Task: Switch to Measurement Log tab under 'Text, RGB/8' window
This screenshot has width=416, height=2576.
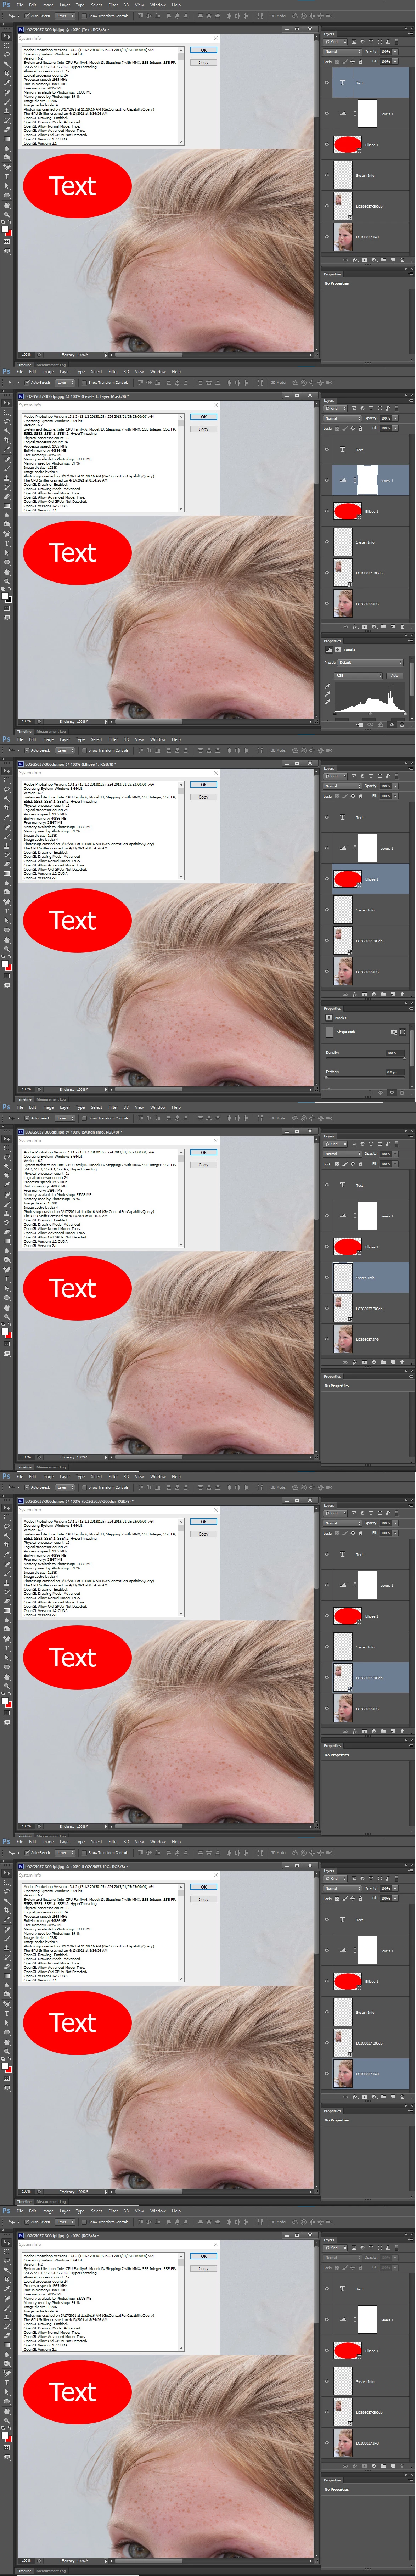Action: click(x=51, y=365)
